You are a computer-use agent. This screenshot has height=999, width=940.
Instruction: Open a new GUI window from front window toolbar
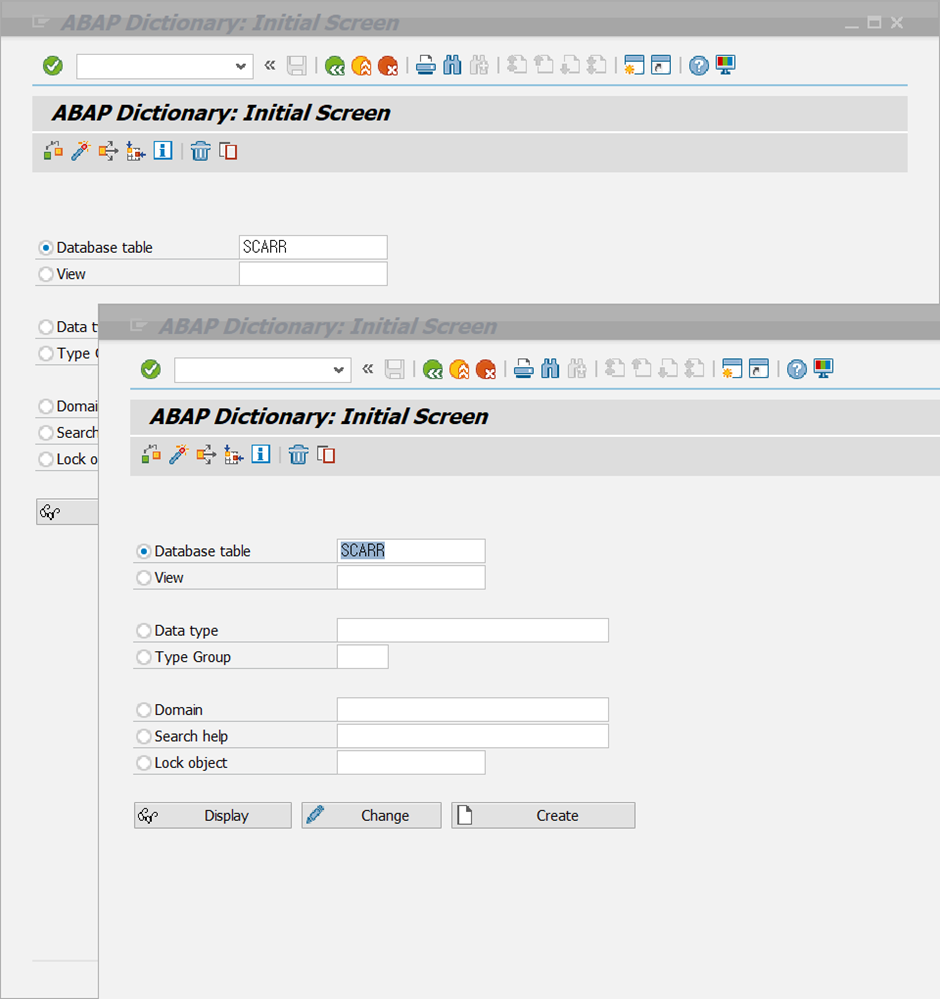[732, 369]
